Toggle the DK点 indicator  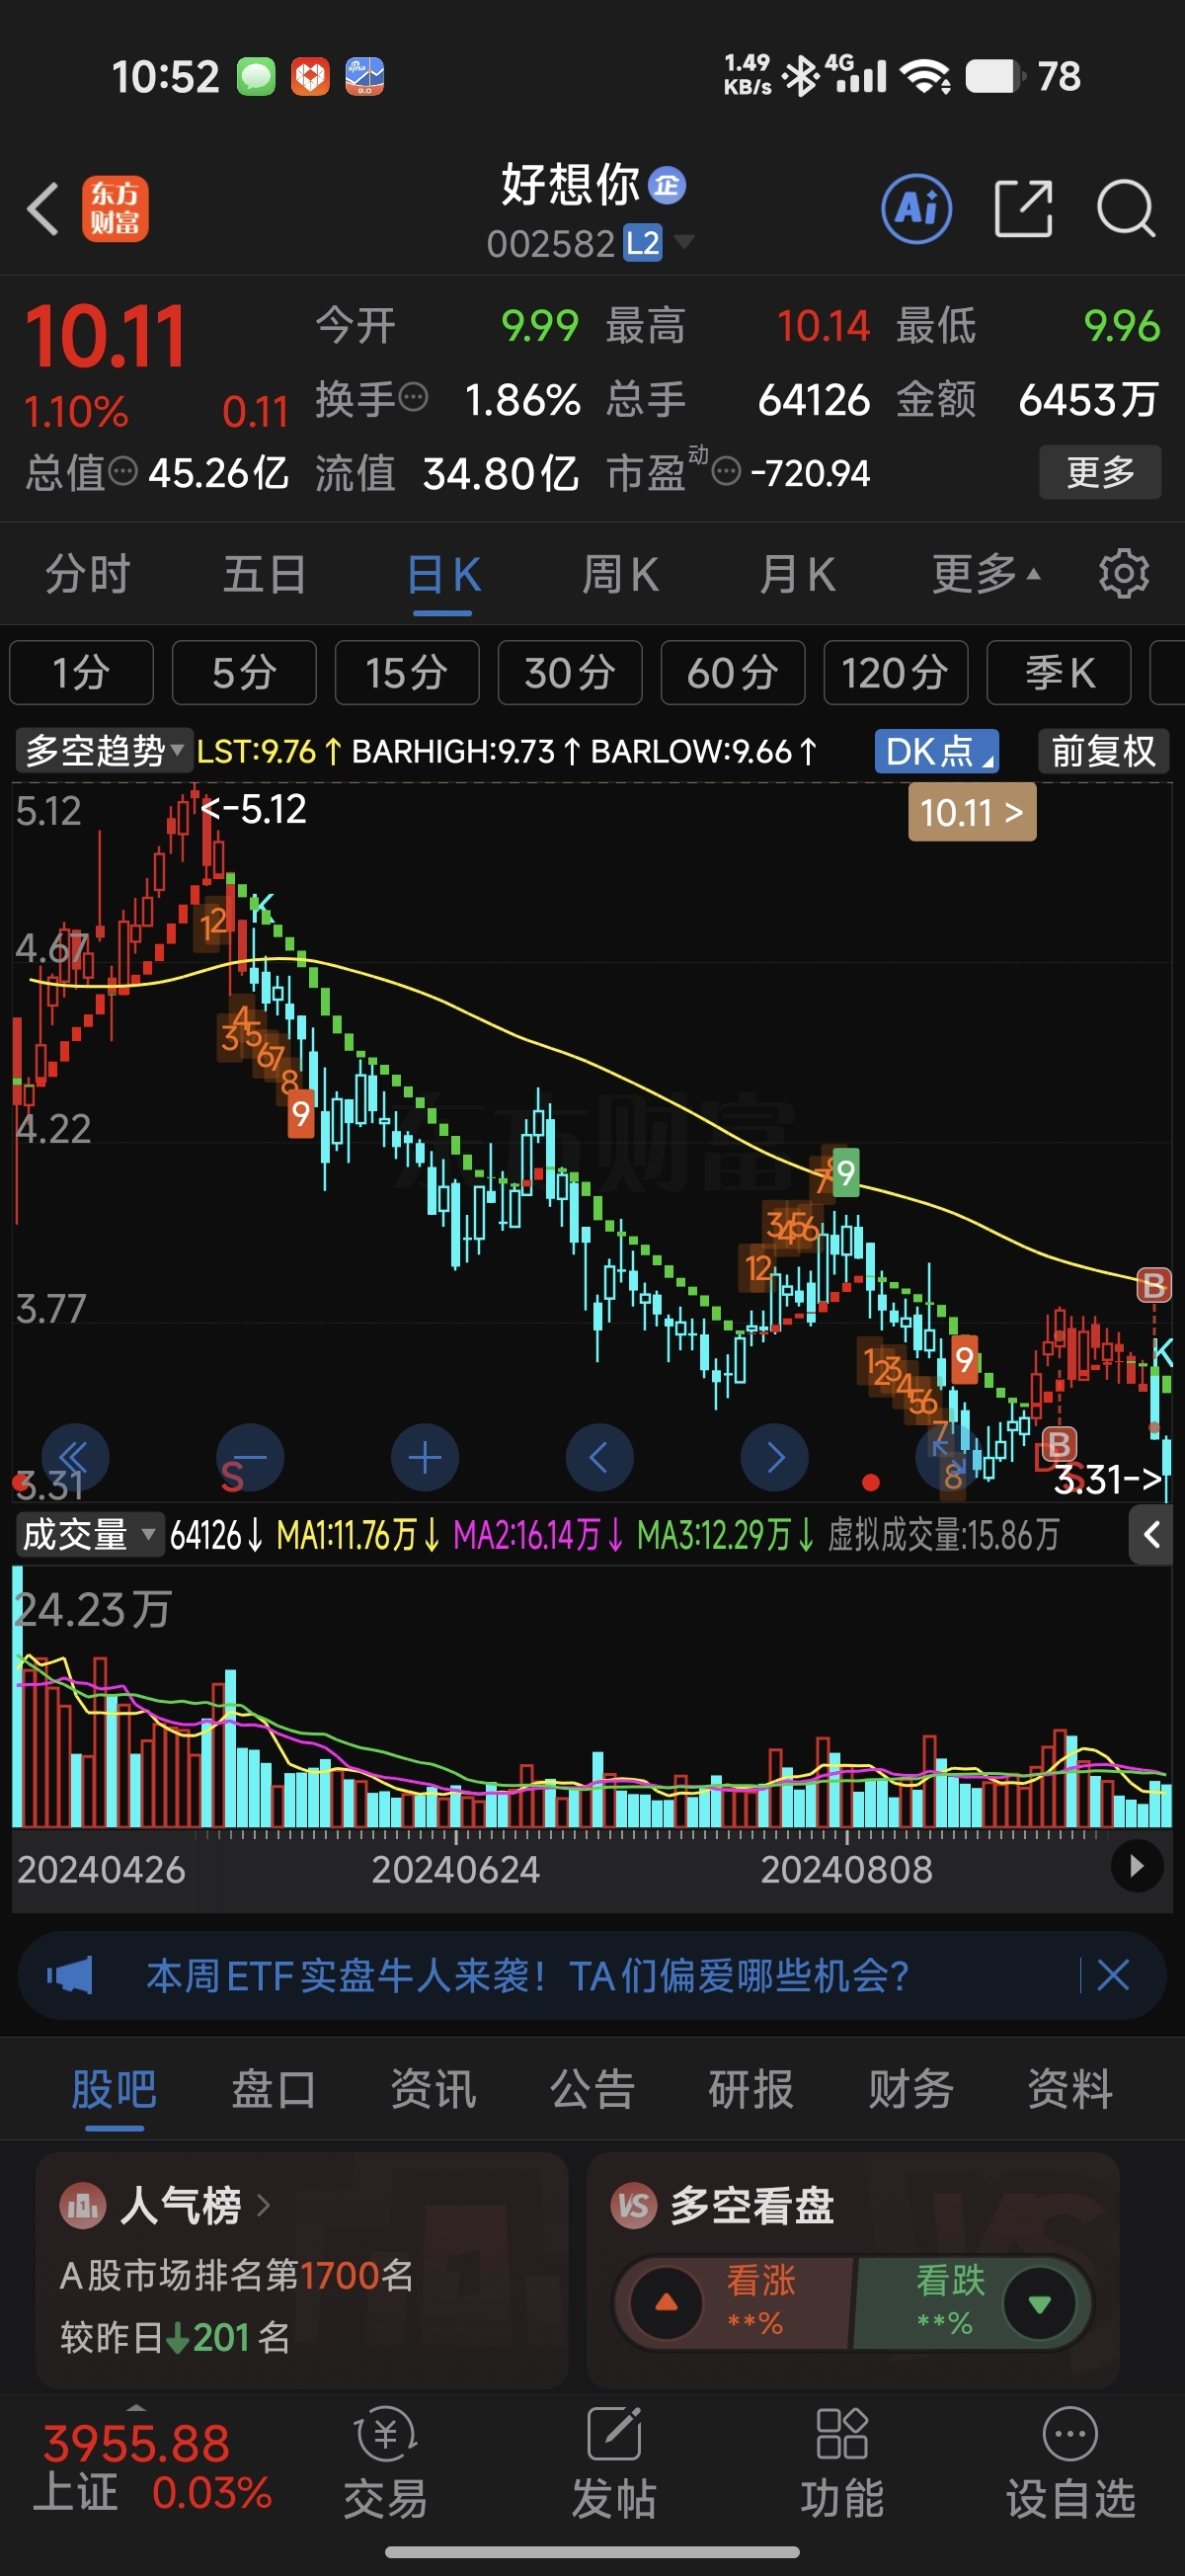(936, 751)
